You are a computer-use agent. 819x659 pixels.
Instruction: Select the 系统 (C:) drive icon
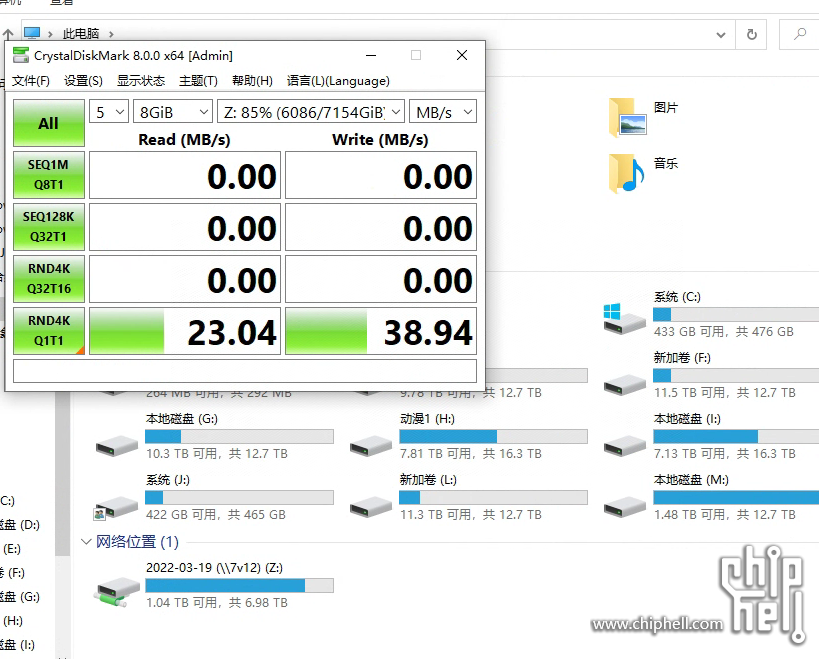[625, 318]
